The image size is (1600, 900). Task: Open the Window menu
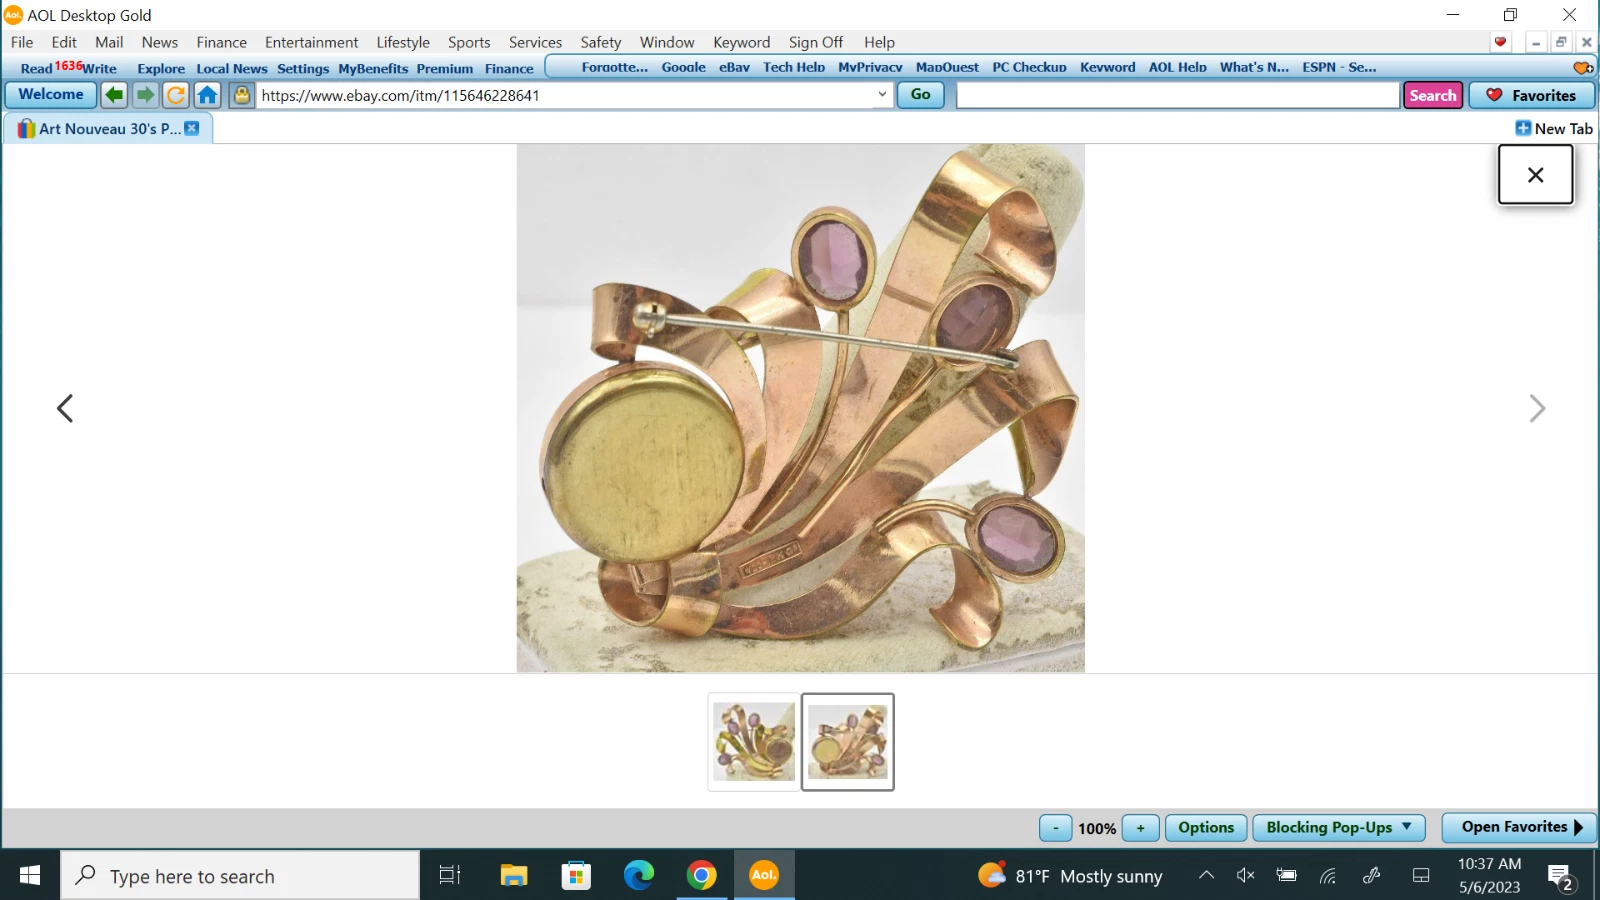[667, 42]
